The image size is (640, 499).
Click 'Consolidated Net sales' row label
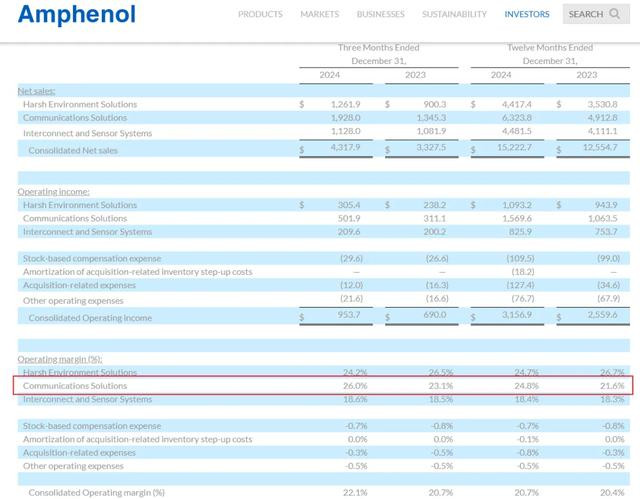(73, 151)
